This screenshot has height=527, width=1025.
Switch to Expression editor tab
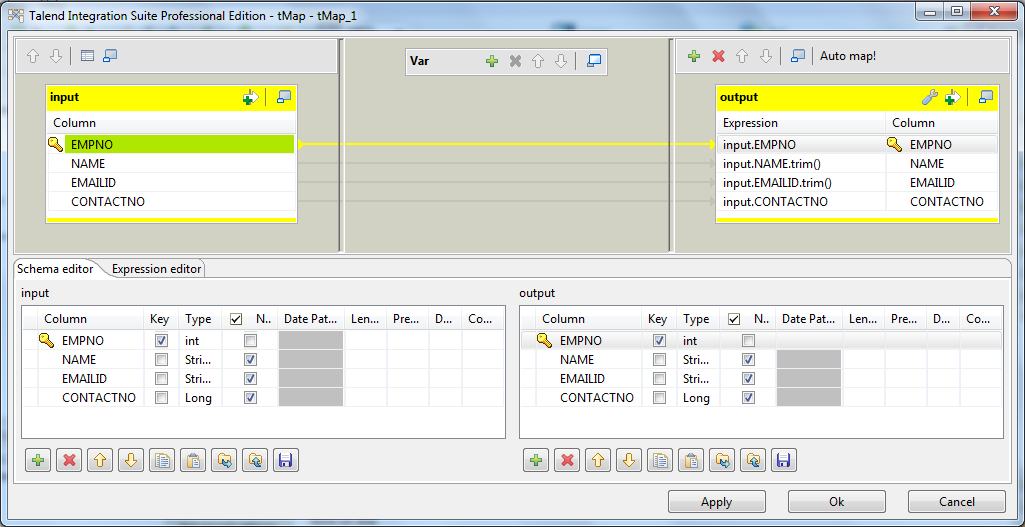(x=156, y=269)
